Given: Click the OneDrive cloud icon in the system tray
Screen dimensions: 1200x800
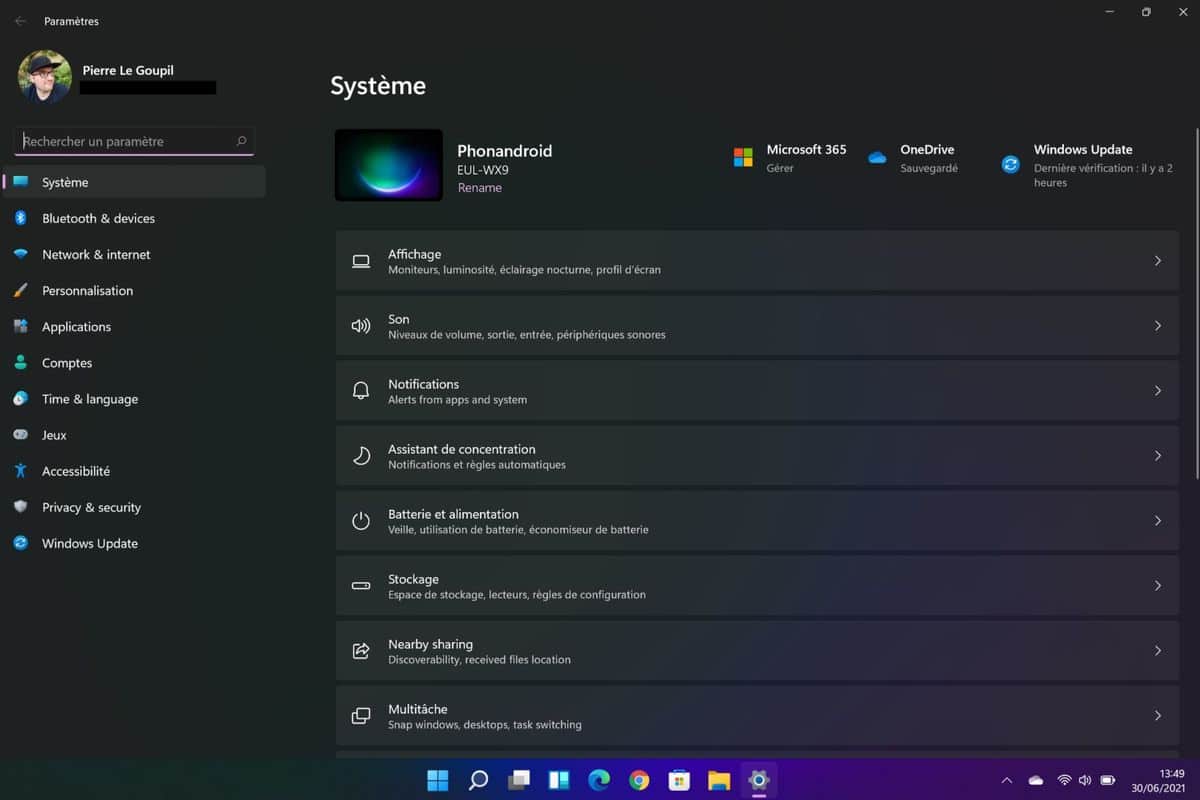Looking at the screenshot, I should (1036, 780).
